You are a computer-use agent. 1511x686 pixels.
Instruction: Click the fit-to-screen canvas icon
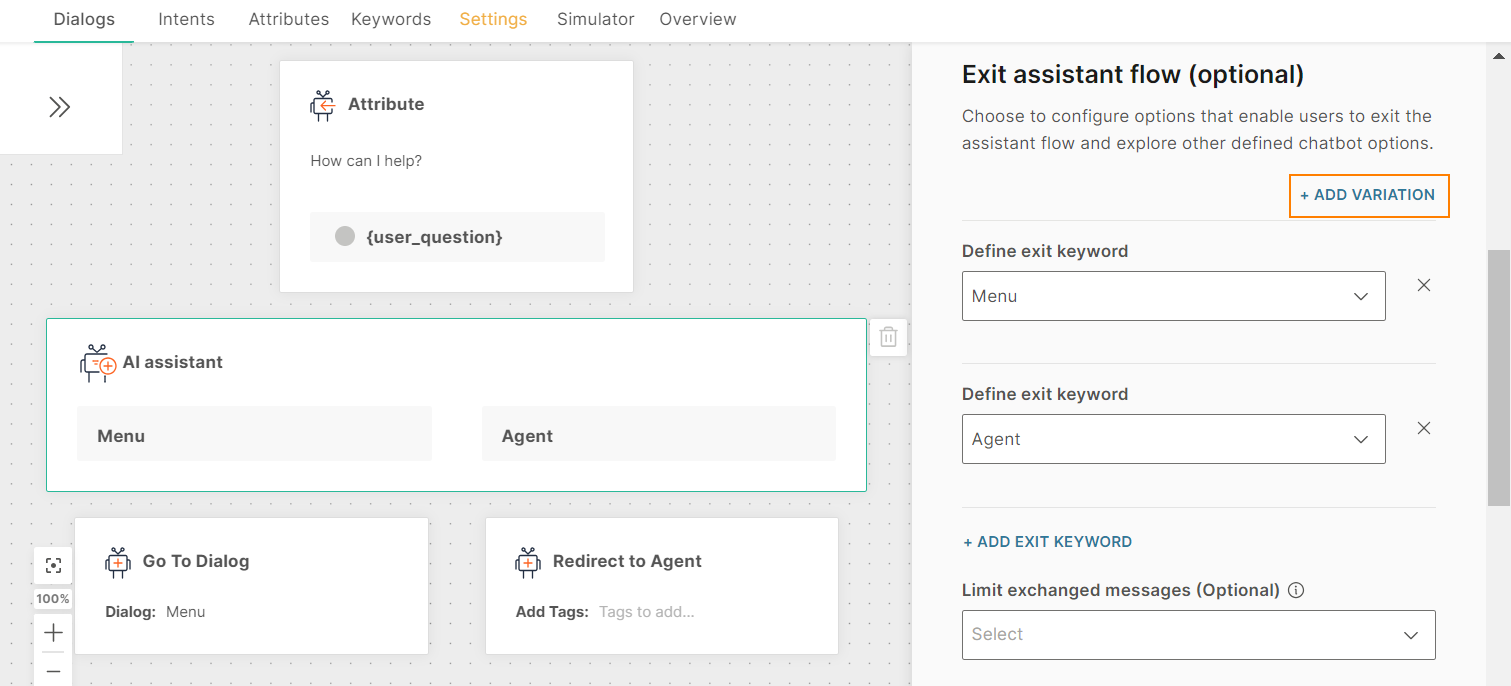(54, 566)
